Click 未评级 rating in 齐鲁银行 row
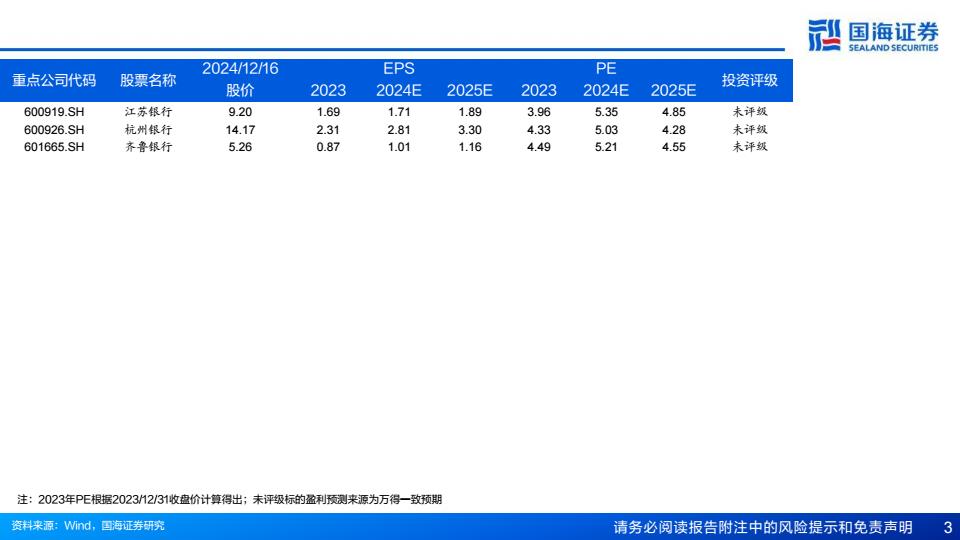The height and width of the screenshot is (540, 960). (749, 147)
